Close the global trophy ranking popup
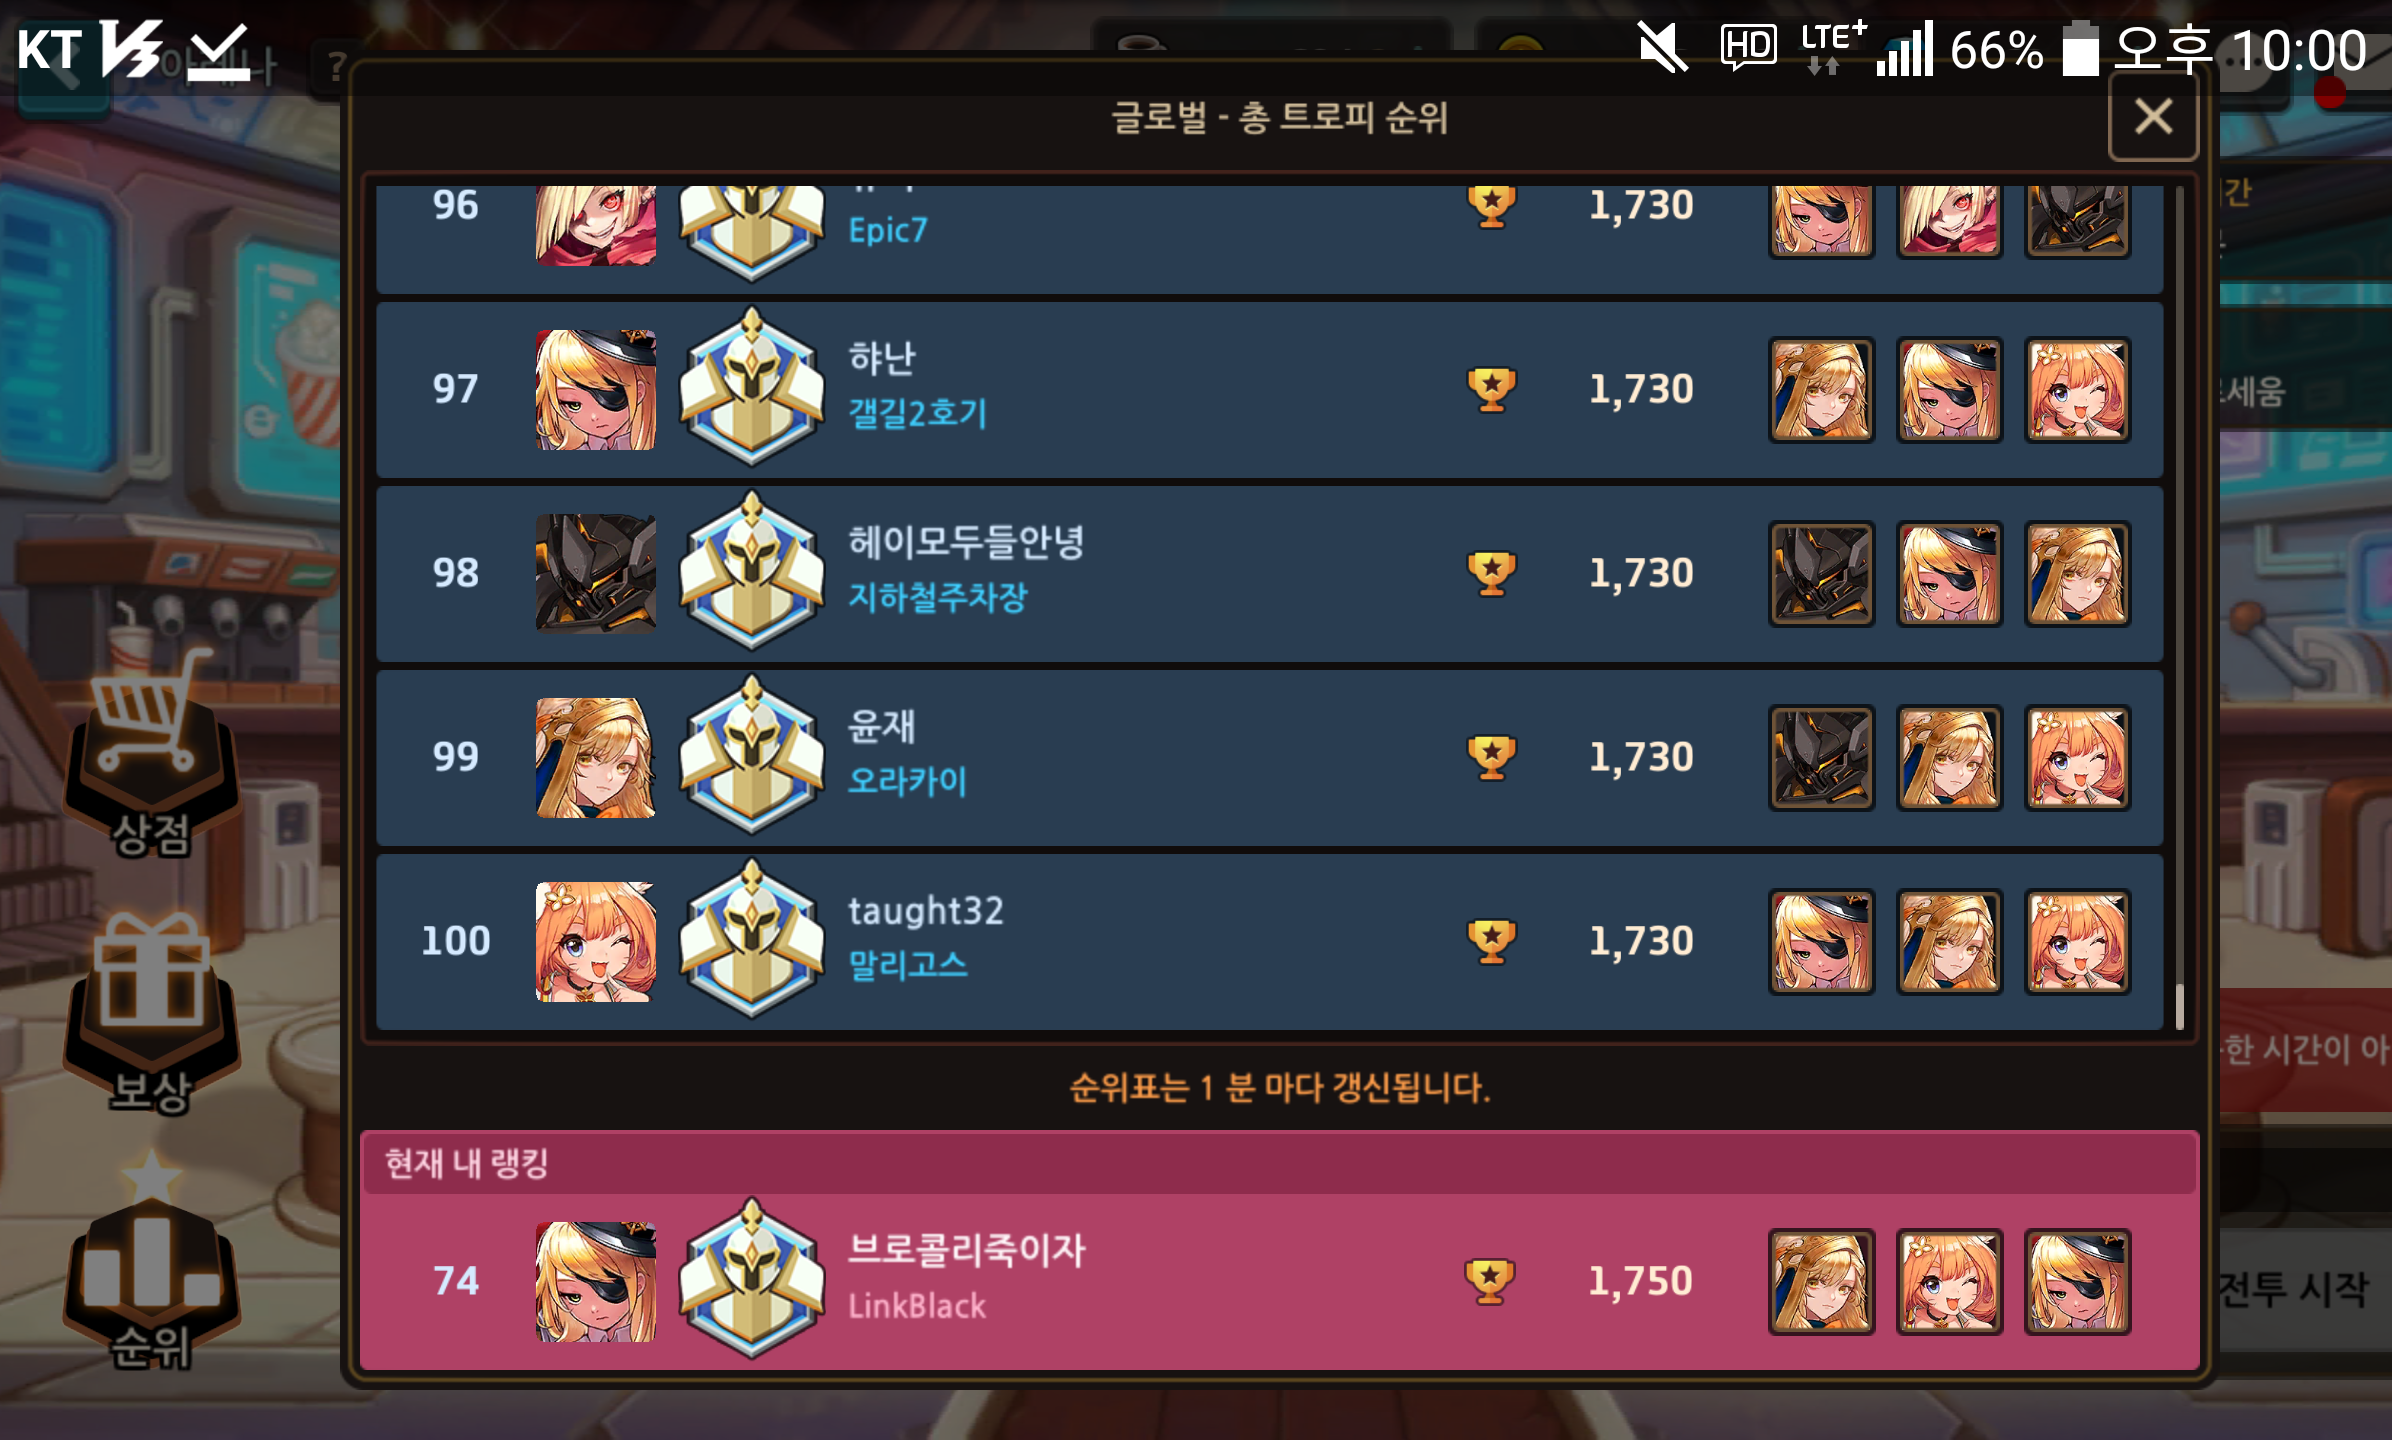The height and width of the screenshot is (1440, 2392). click(x=2153, y=117)
